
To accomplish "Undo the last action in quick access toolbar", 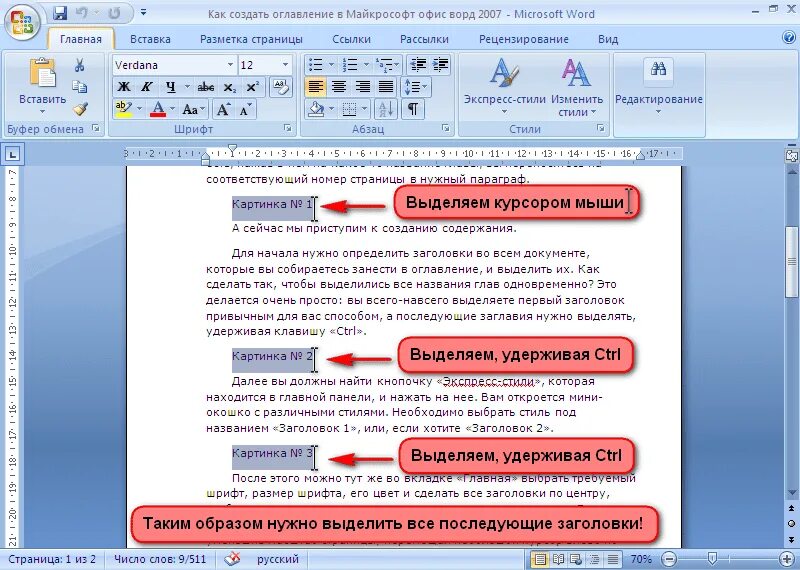I will [x=83, y=13].
